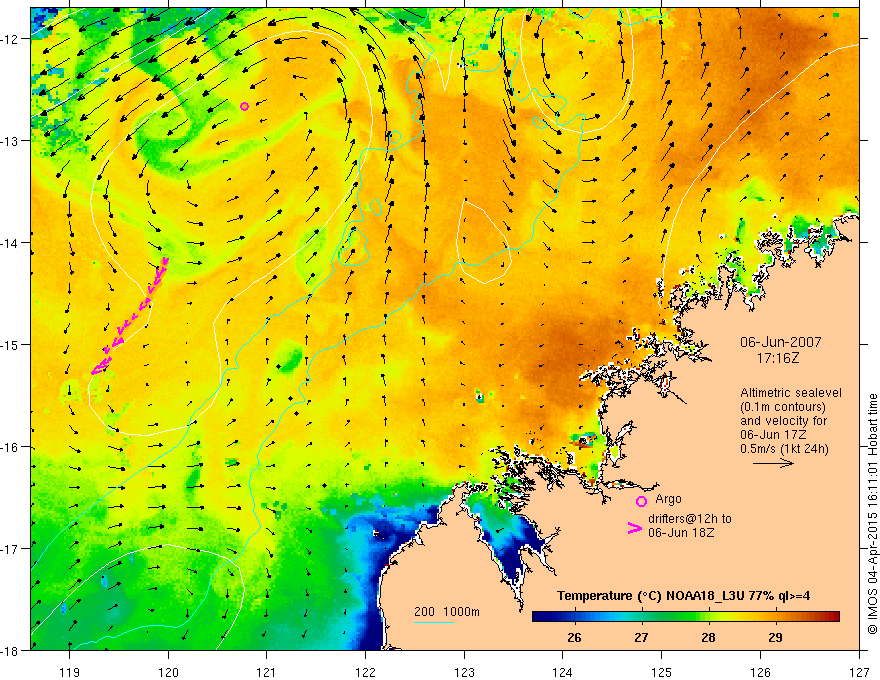Click the longitude label 123

point(464,672)
